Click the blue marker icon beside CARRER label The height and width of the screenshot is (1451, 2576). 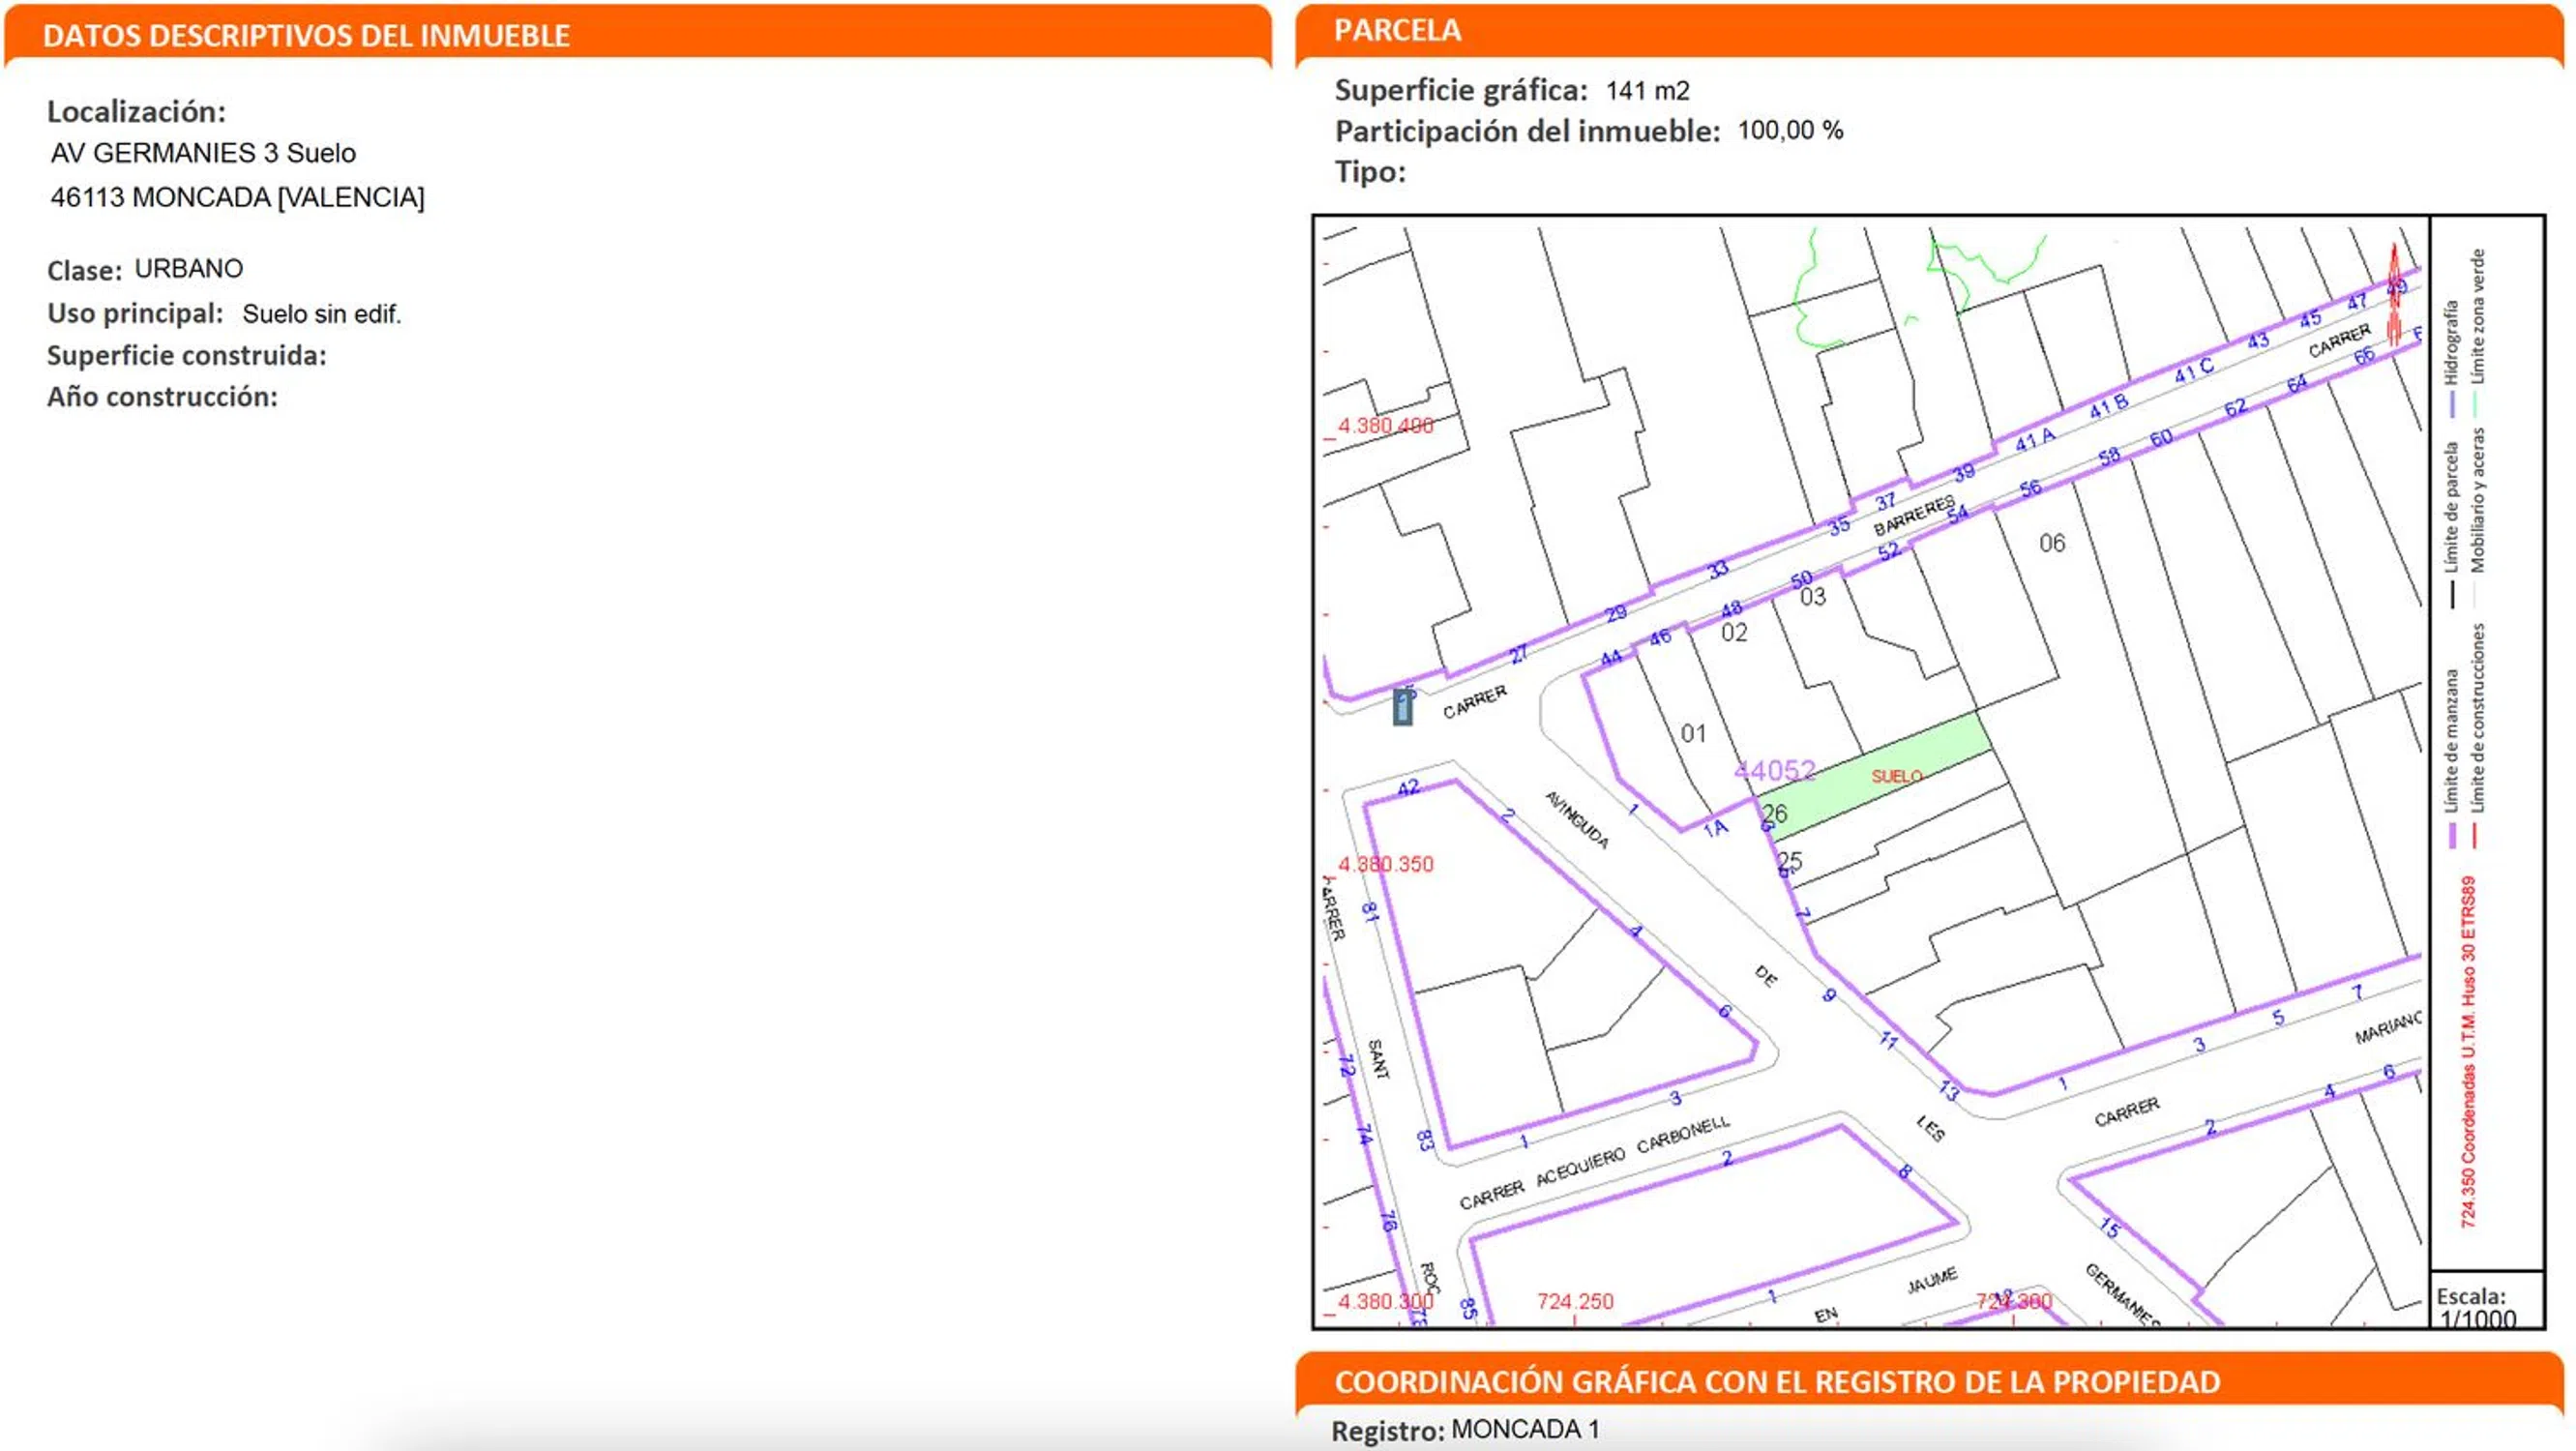1403,707
